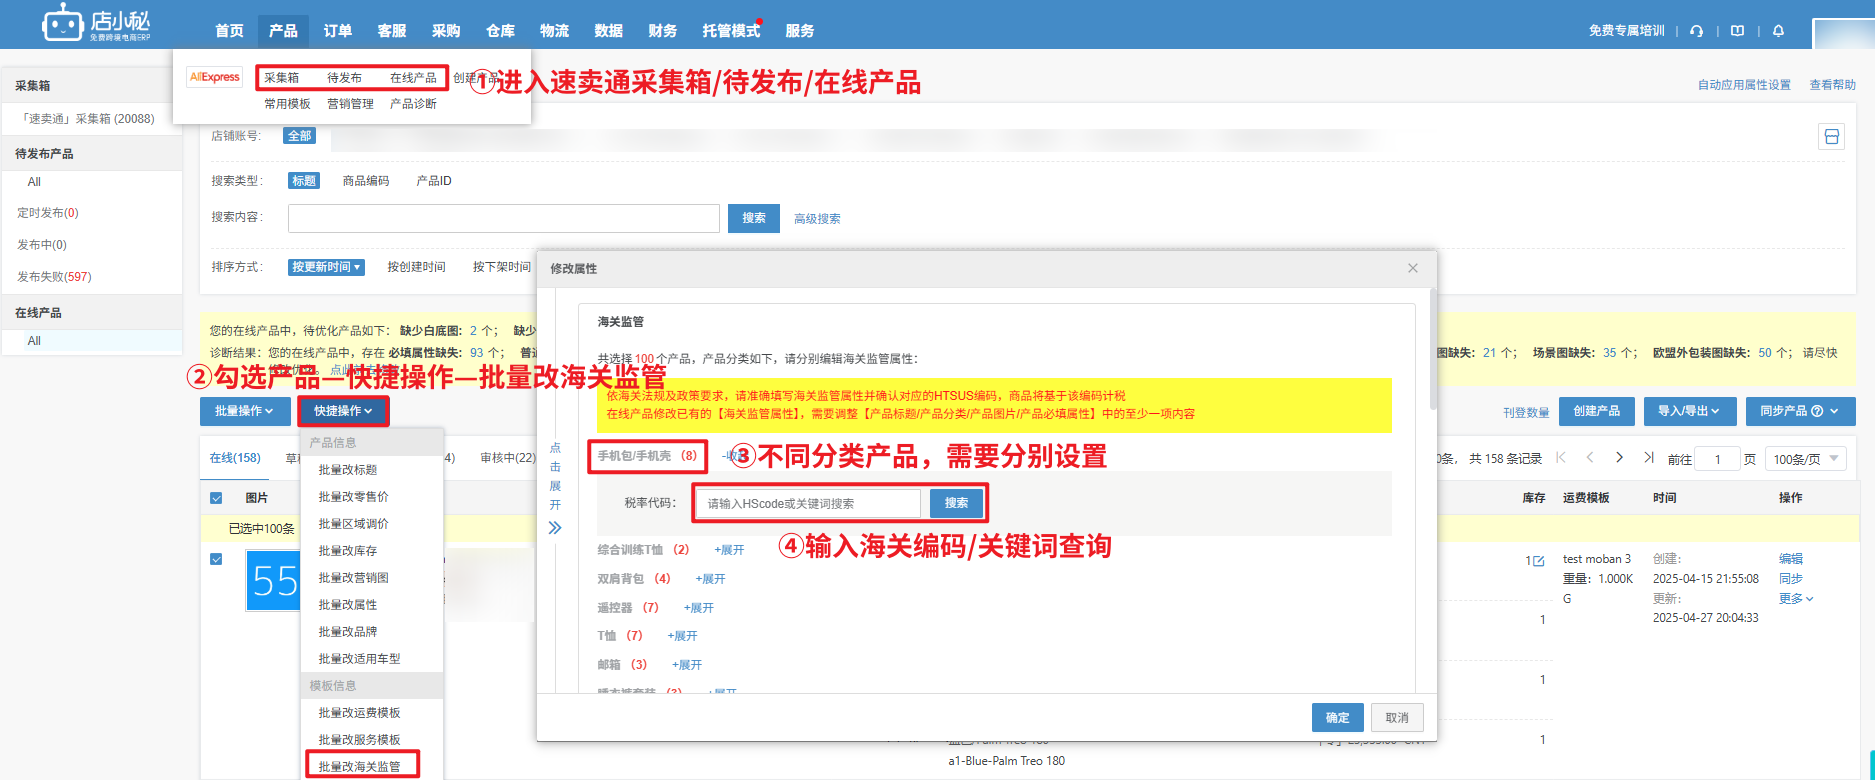Go to previous page of records
This screenshot has height=780, width=1875.
click(1589, 458)
